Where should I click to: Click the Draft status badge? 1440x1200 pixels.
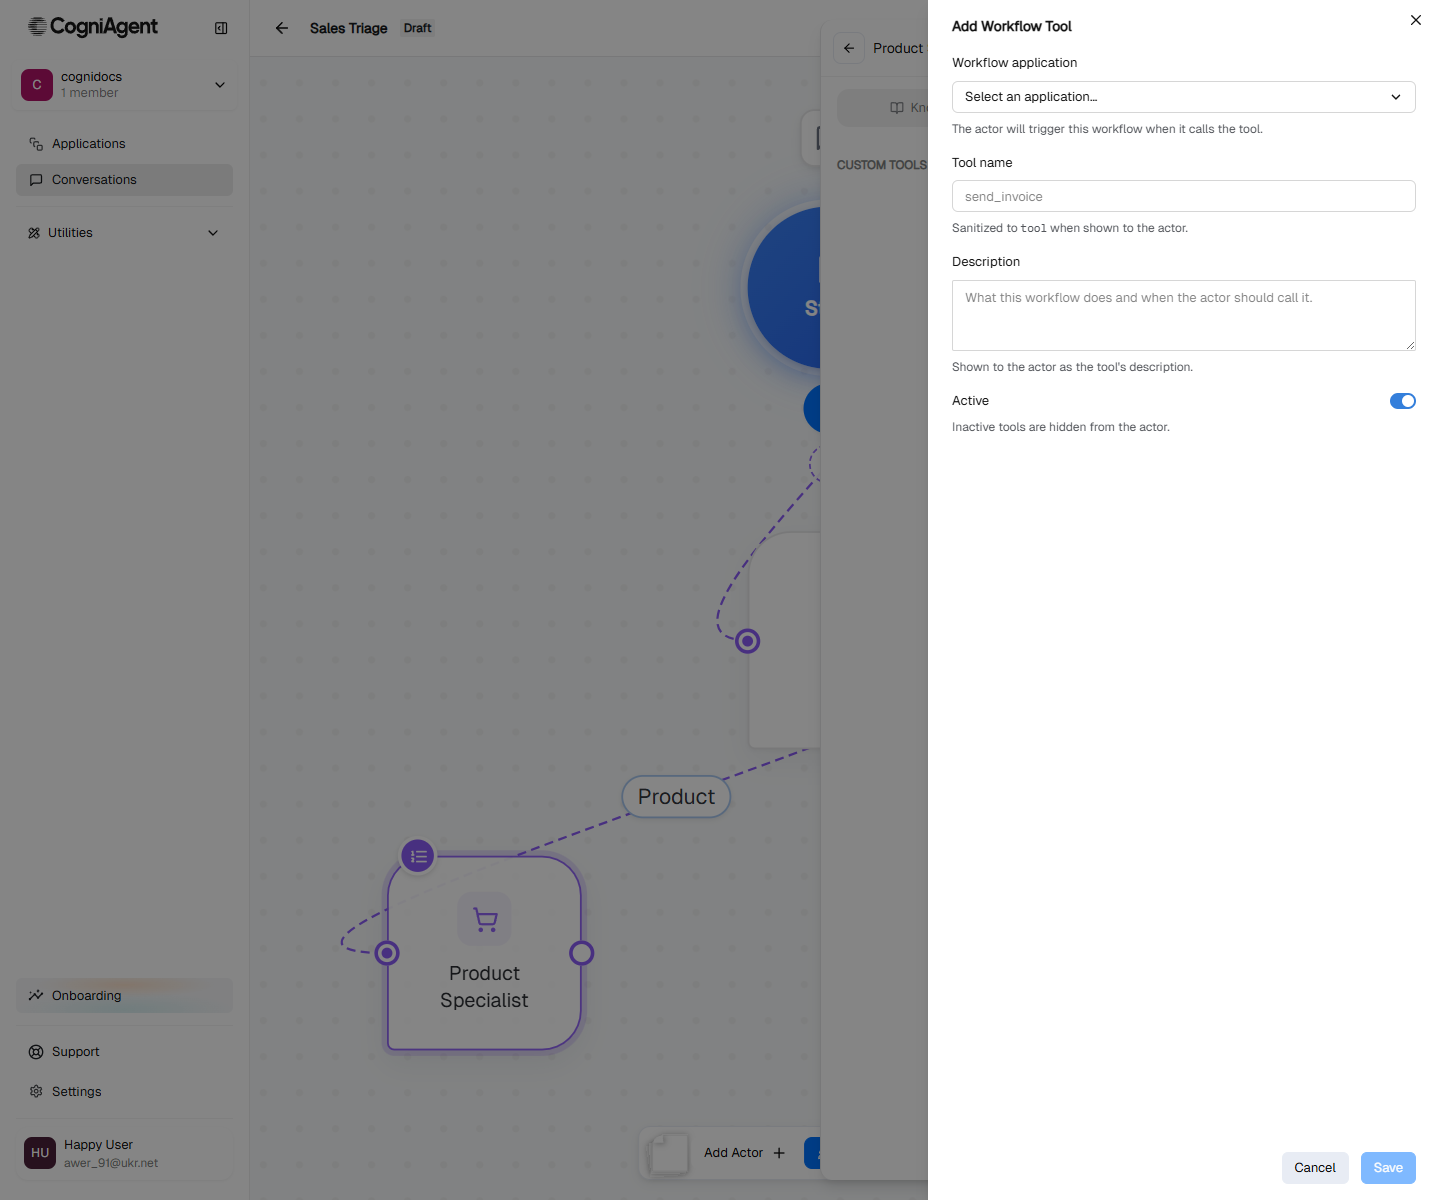[418, 28]
